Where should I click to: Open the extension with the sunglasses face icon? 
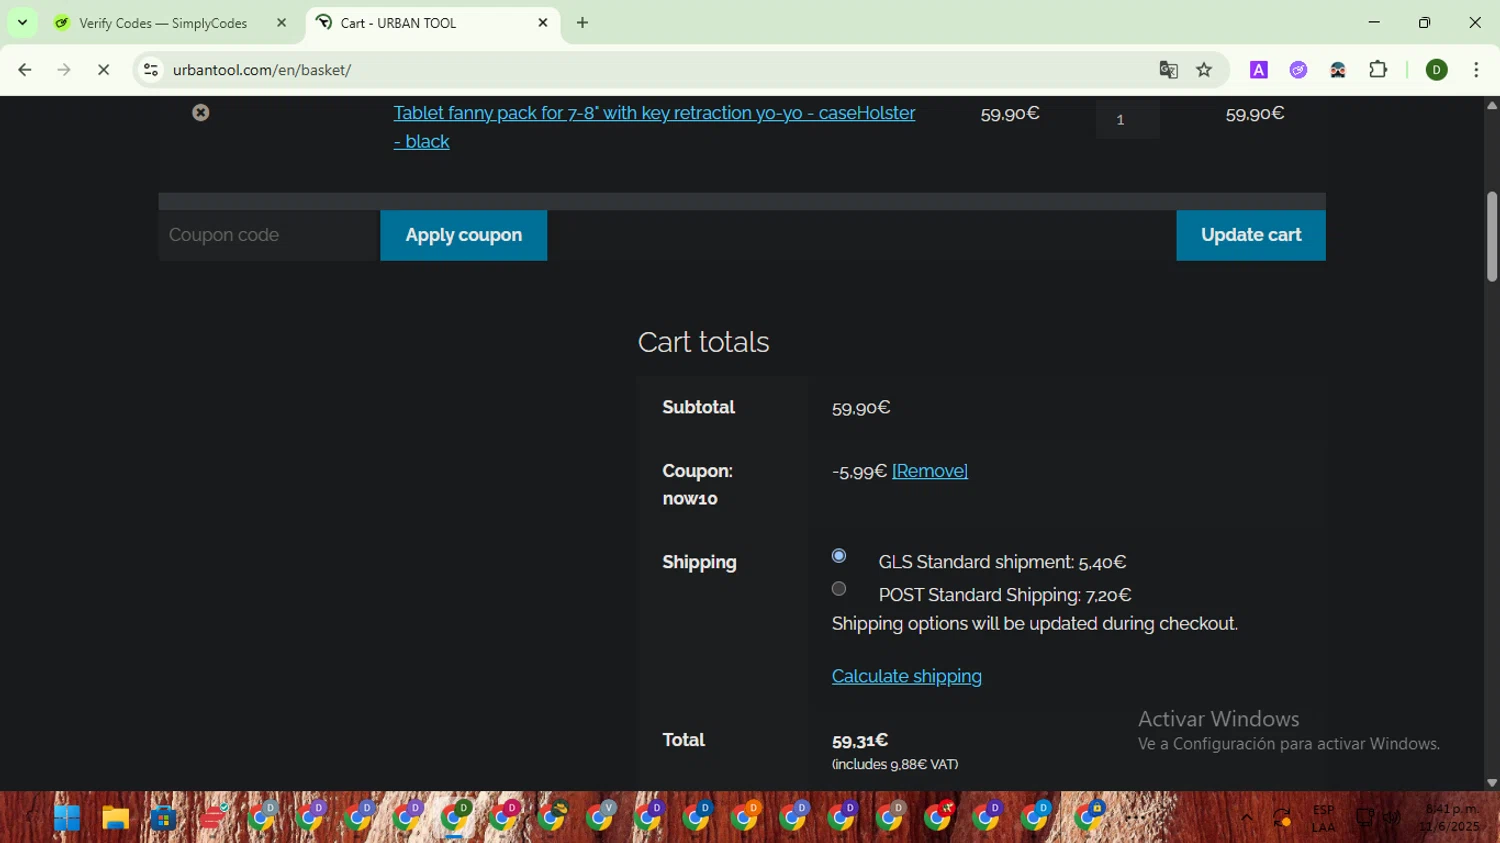click(x=1338, y=70)
